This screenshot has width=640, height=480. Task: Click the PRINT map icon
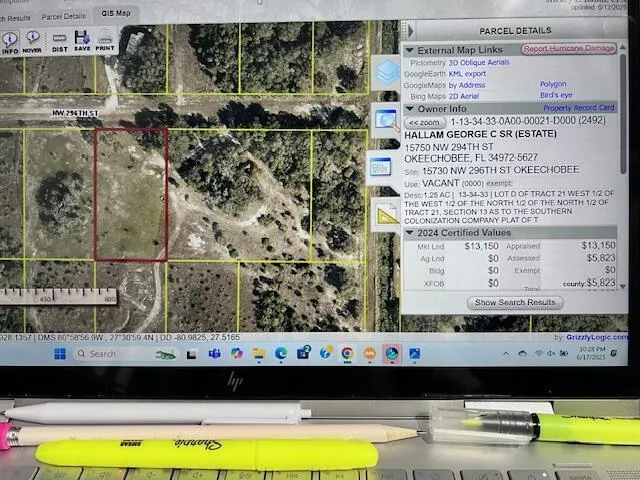pos(105,41)
